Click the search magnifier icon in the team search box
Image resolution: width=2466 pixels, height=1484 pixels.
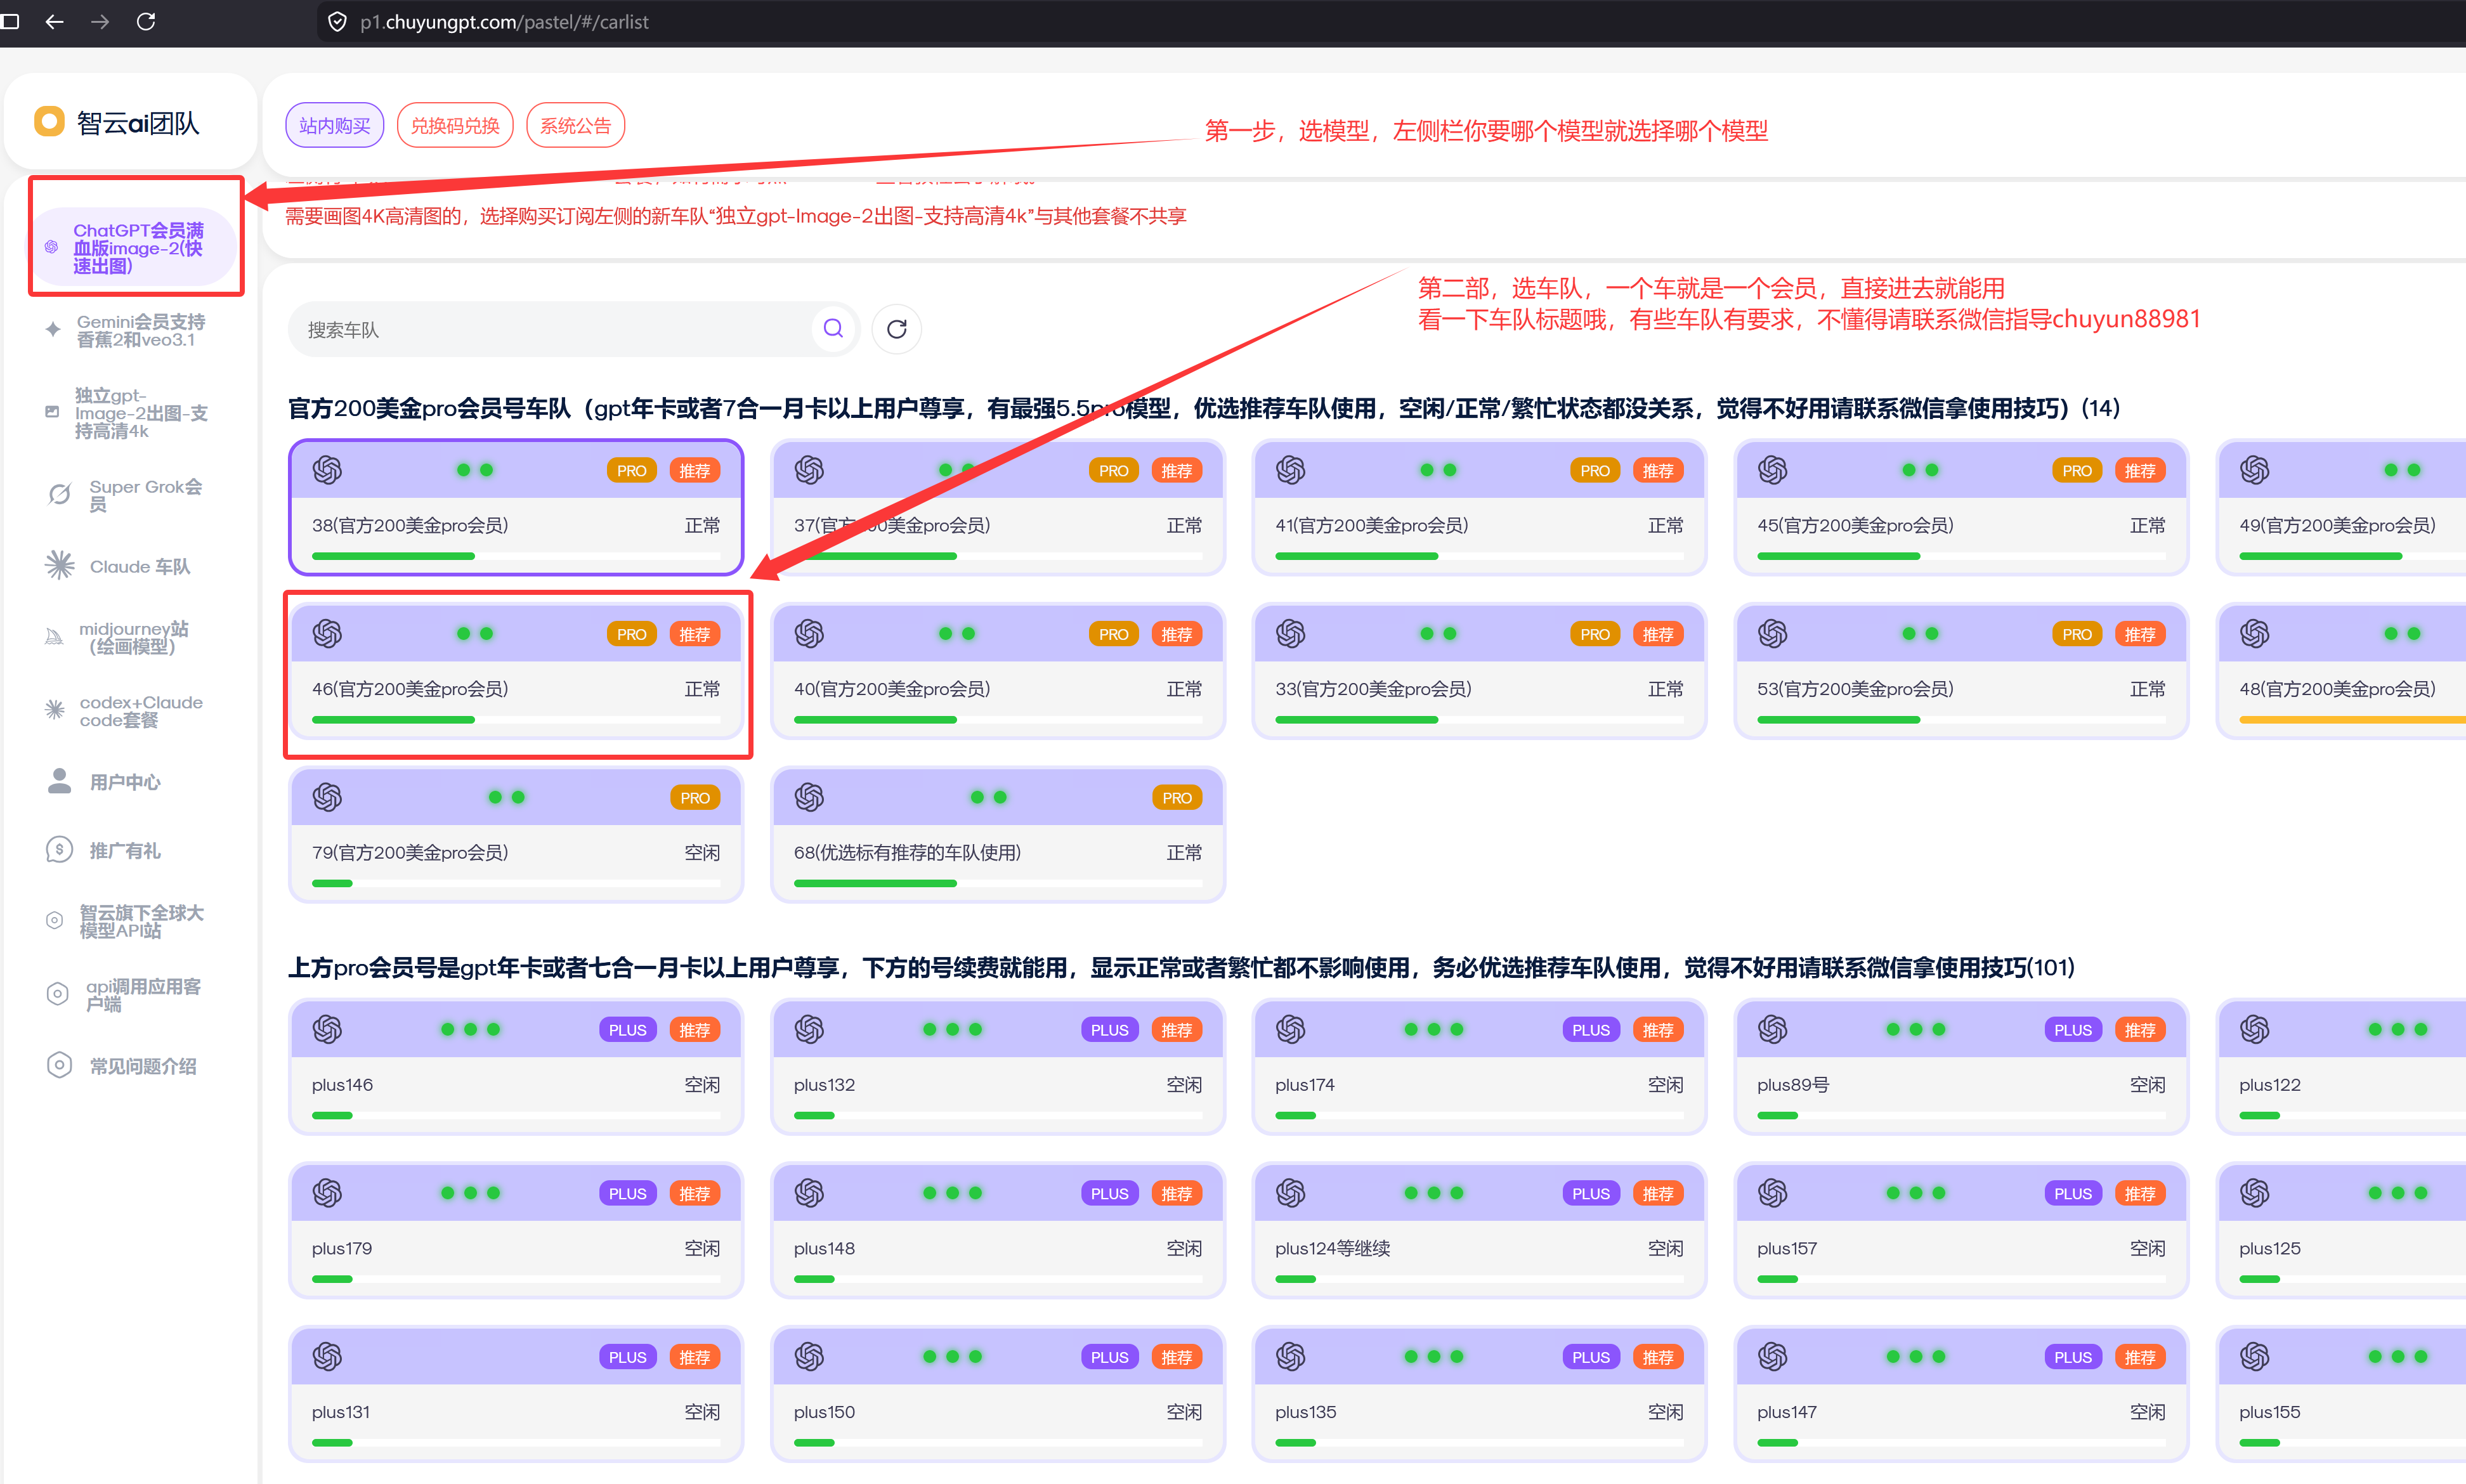pos(833,328)
